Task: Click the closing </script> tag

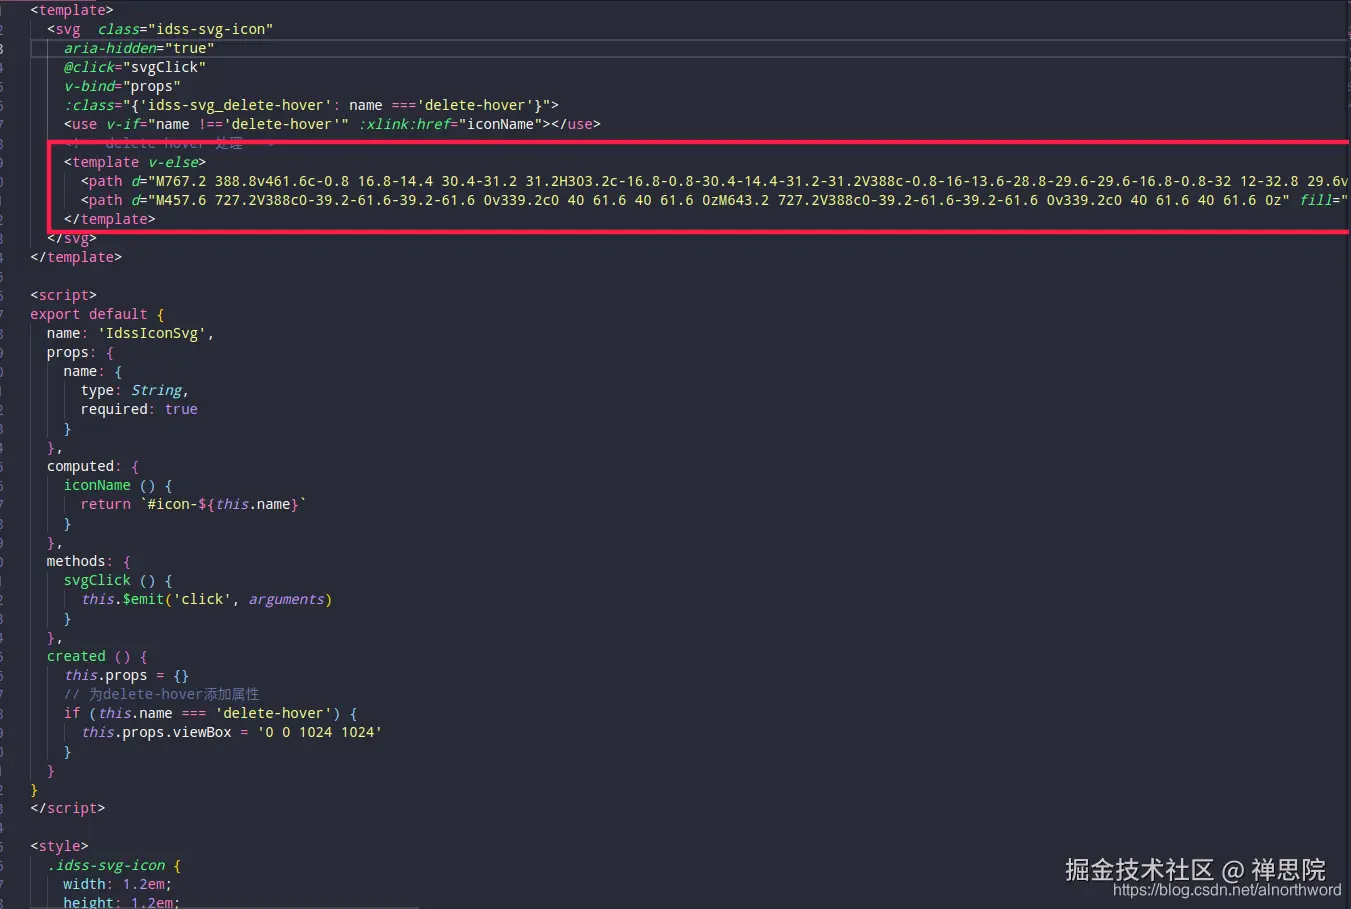Action: pos(68,808)
